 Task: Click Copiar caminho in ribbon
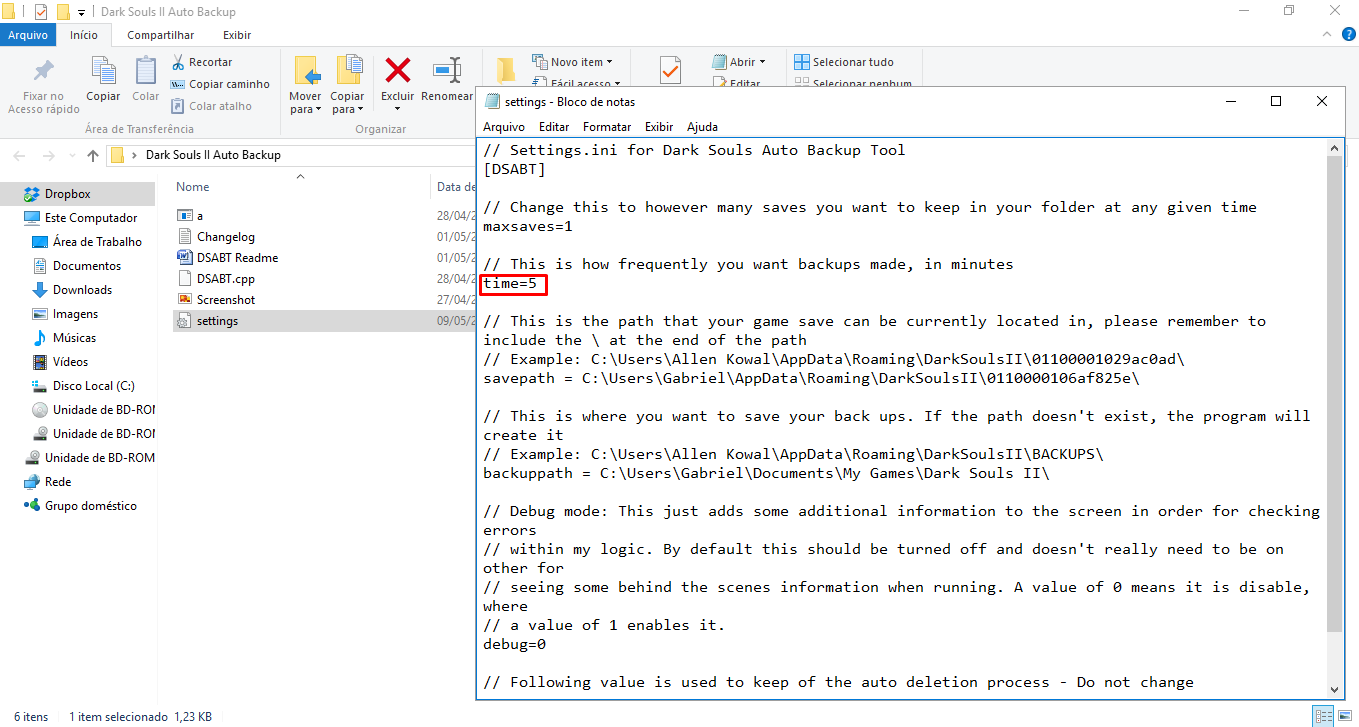tap(221, 84)
